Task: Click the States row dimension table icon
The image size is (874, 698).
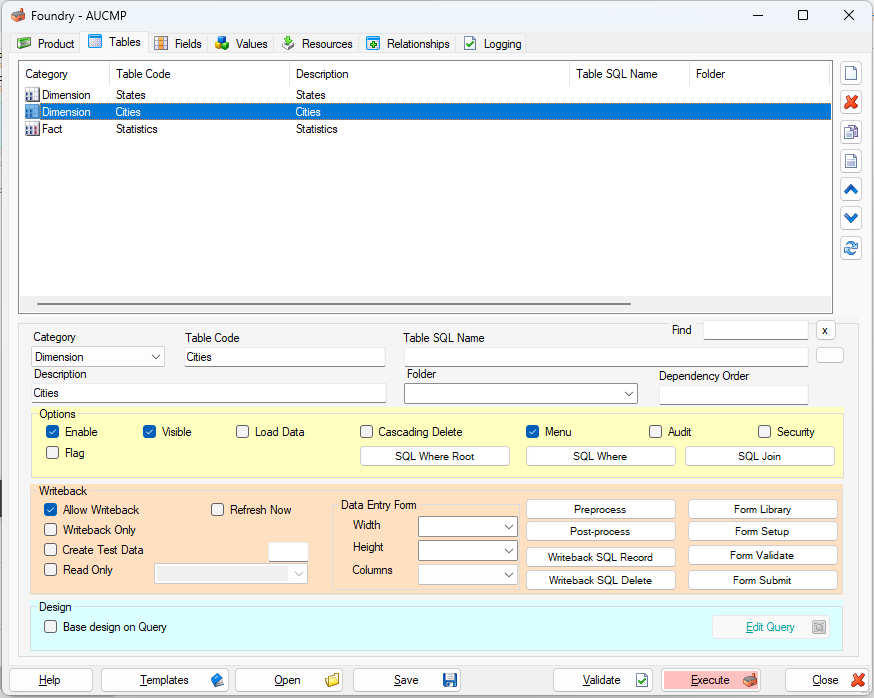Action: click(x=32, y=95)
